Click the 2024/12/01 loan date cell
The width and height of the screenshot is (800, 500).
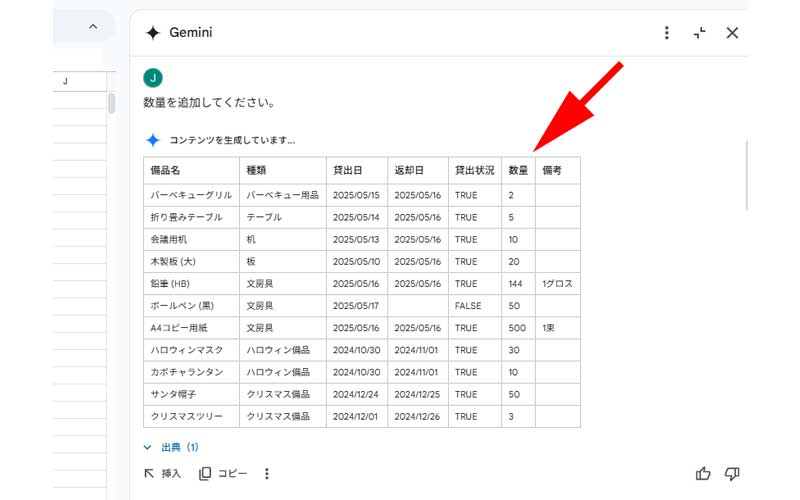(357, 416)
